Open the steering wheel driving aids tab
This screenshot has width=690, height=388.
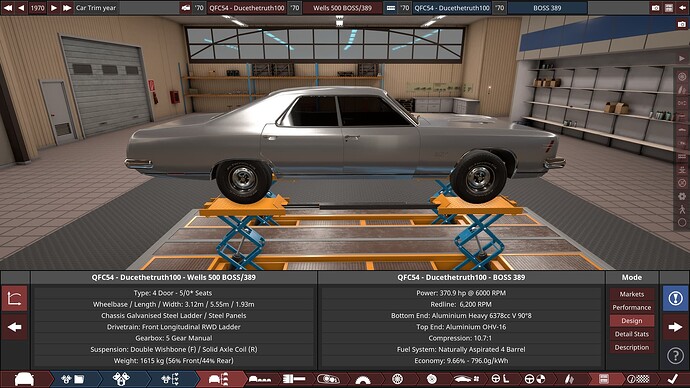pyautogui.click(x=500, y=379)
